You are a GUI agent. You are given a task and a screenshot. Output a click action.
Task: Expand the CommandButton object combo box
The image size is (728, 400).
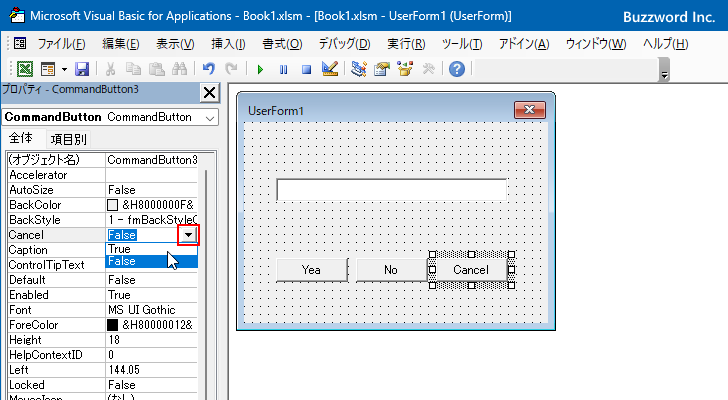[210, 117]
